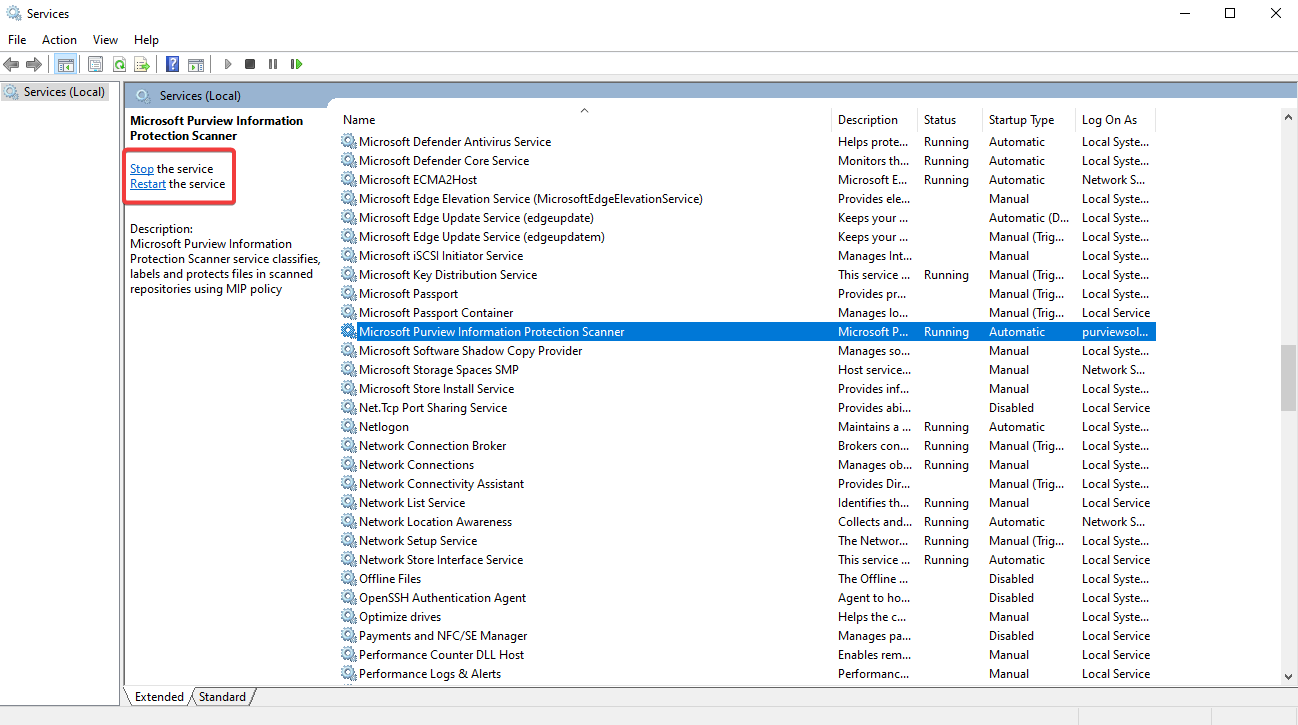Select Microsoft Edge Update Service (edgeupdatem)
1298x725 pixels.
[x=481, y=237]
